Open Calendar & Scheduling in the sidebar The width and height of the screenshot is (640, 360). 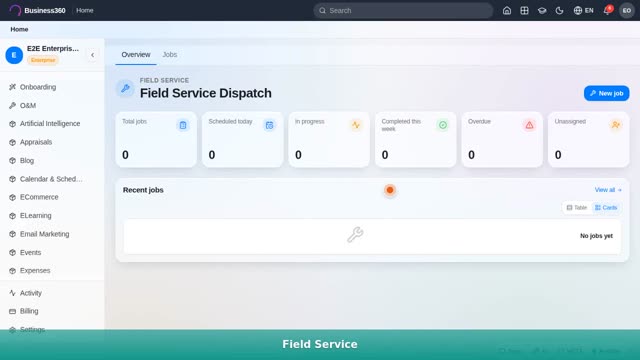(52, 179)
